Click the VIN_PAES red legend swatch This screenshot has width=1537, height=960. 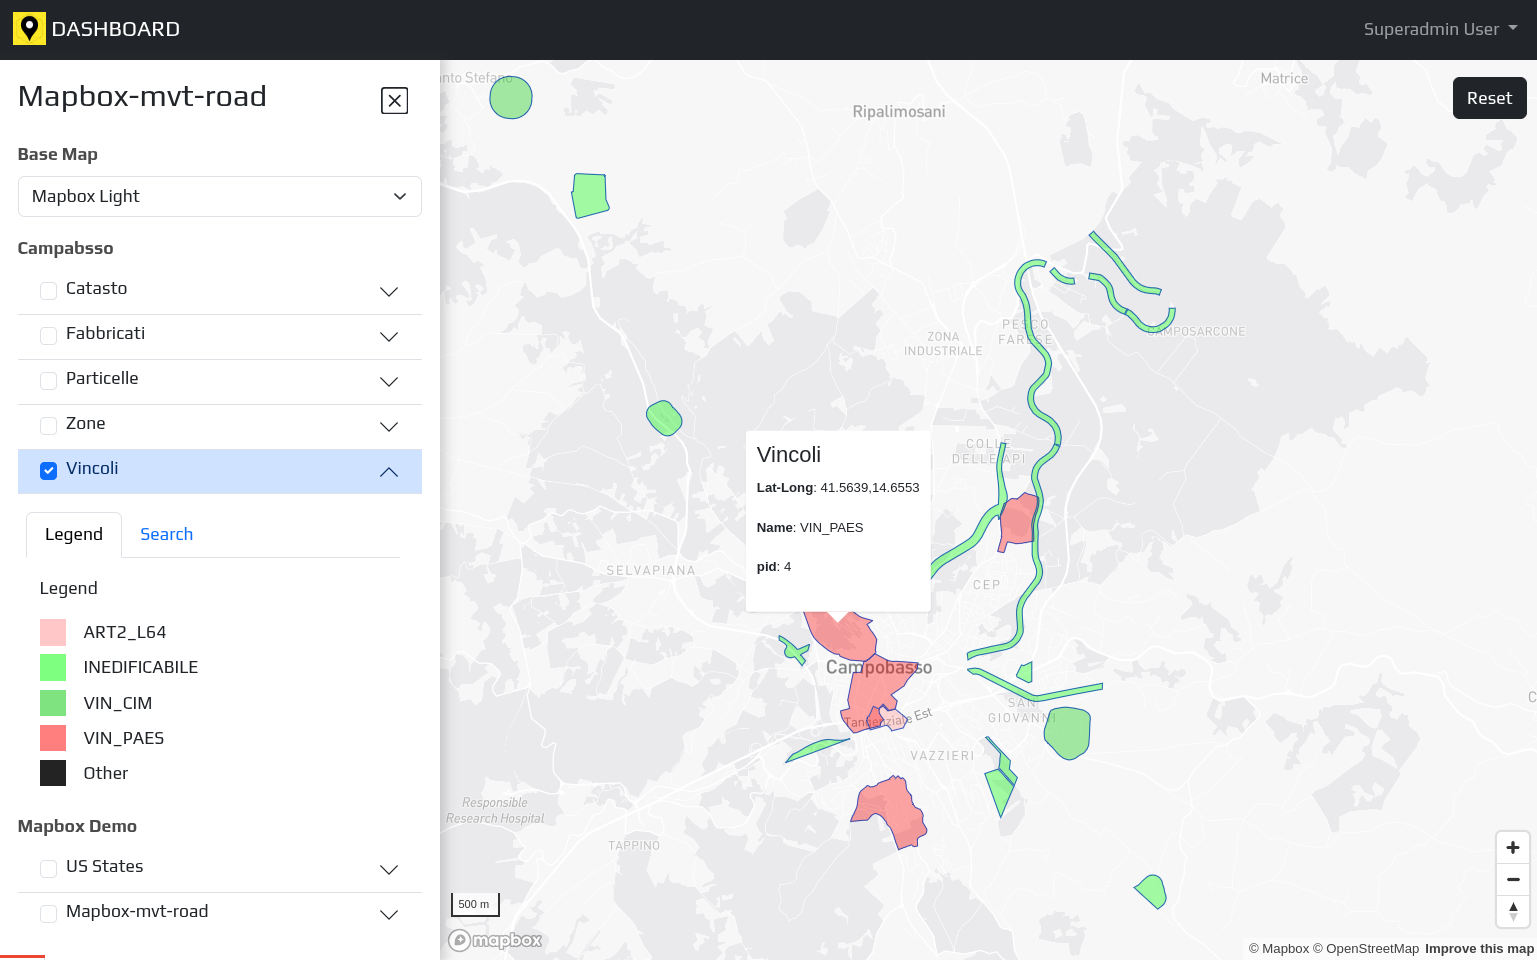[53, 738]
